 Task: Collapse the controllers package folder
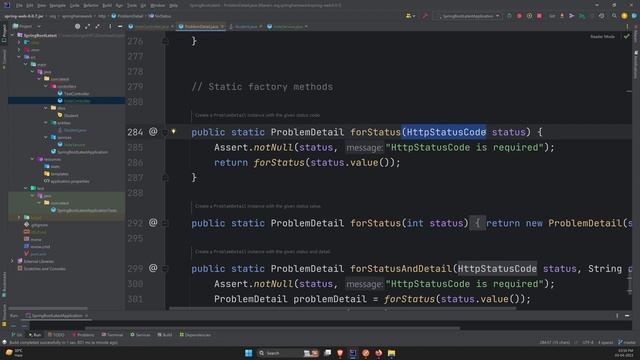(46, 86)
